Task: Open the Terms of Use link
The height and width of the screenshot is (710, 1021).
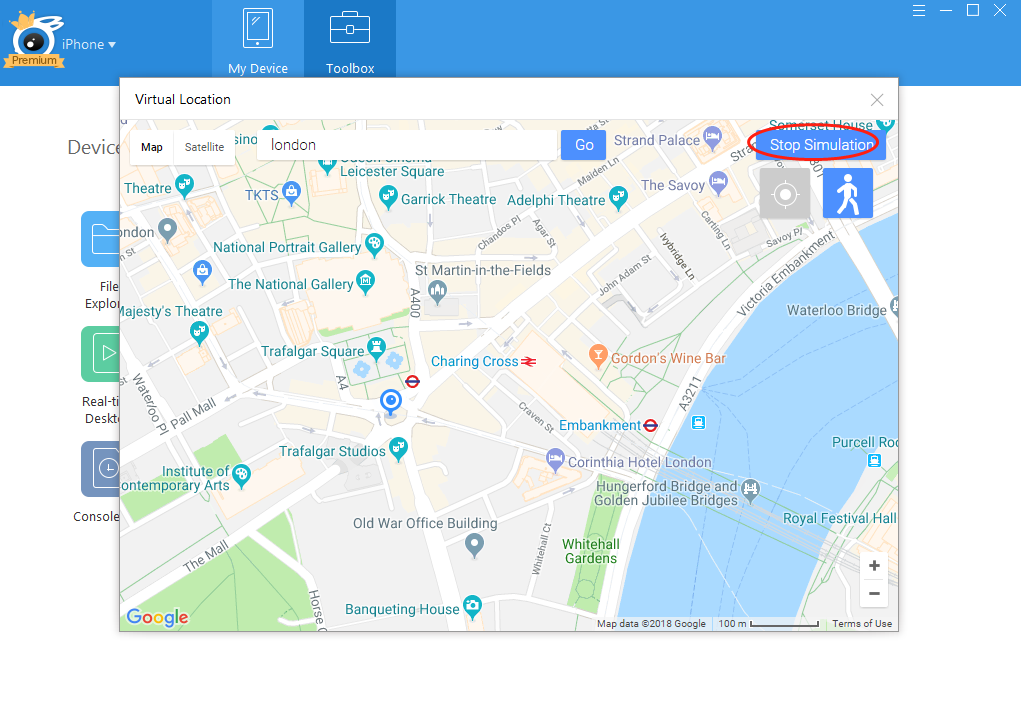Action: [862, 623]
